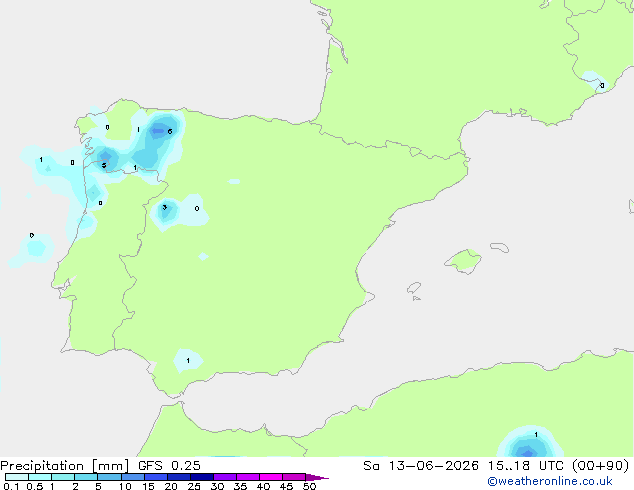Pick legend swatch between 45 and 50
634x490 pixels.
pyautogui.click(x=294, y=477)
